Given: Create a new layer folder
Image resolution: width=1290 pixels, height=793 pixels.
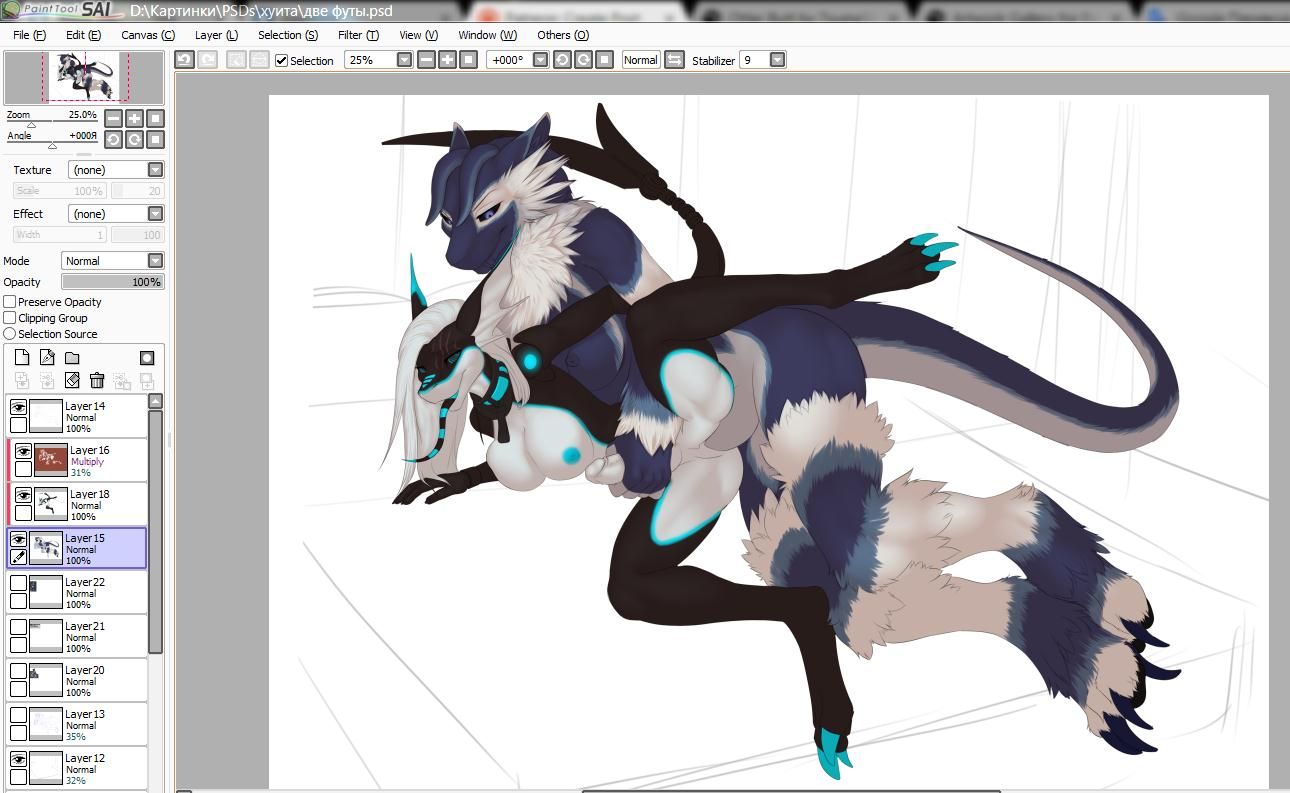Looking at the screenshot, I should (72, 358).
